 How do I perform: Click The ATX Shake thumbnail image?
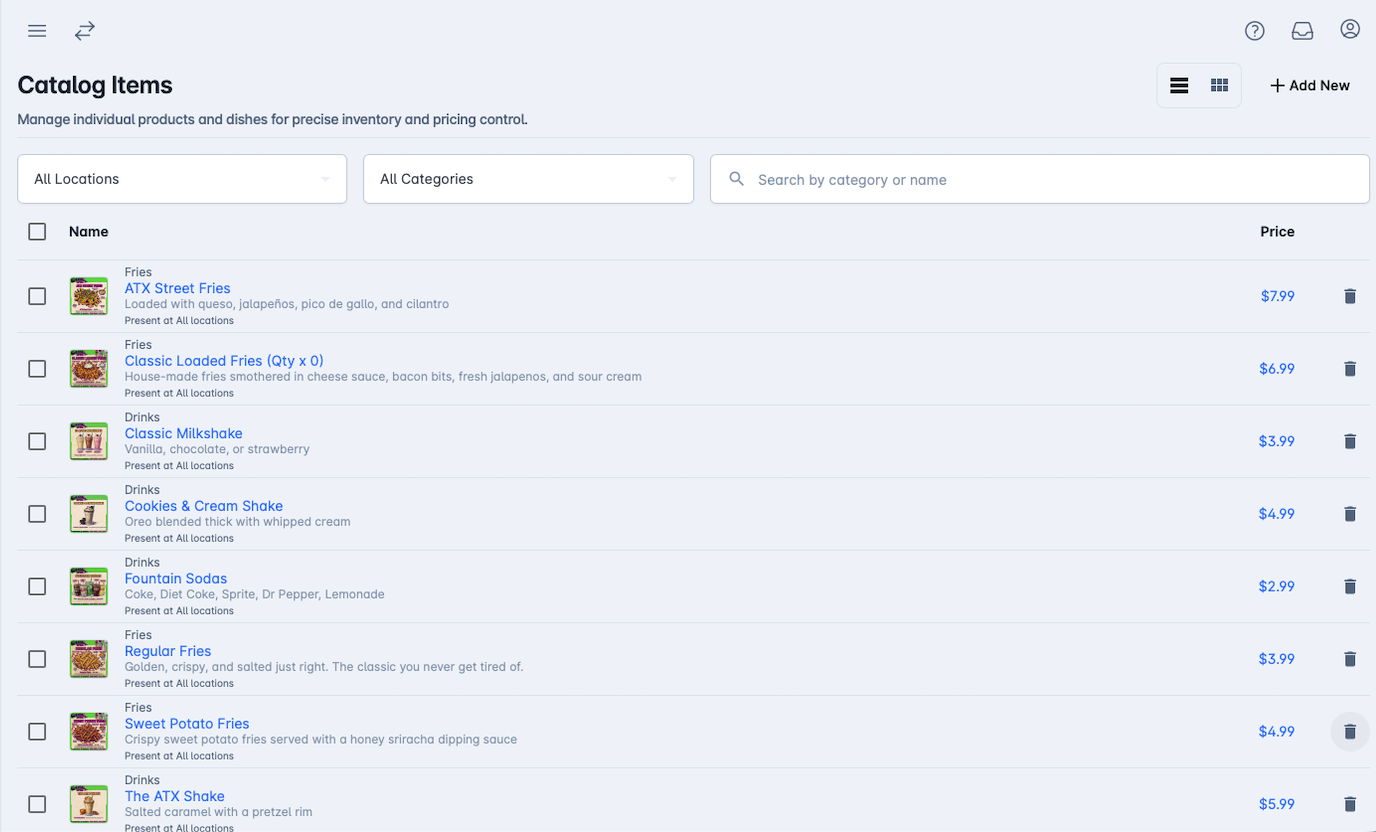point(89,804)
